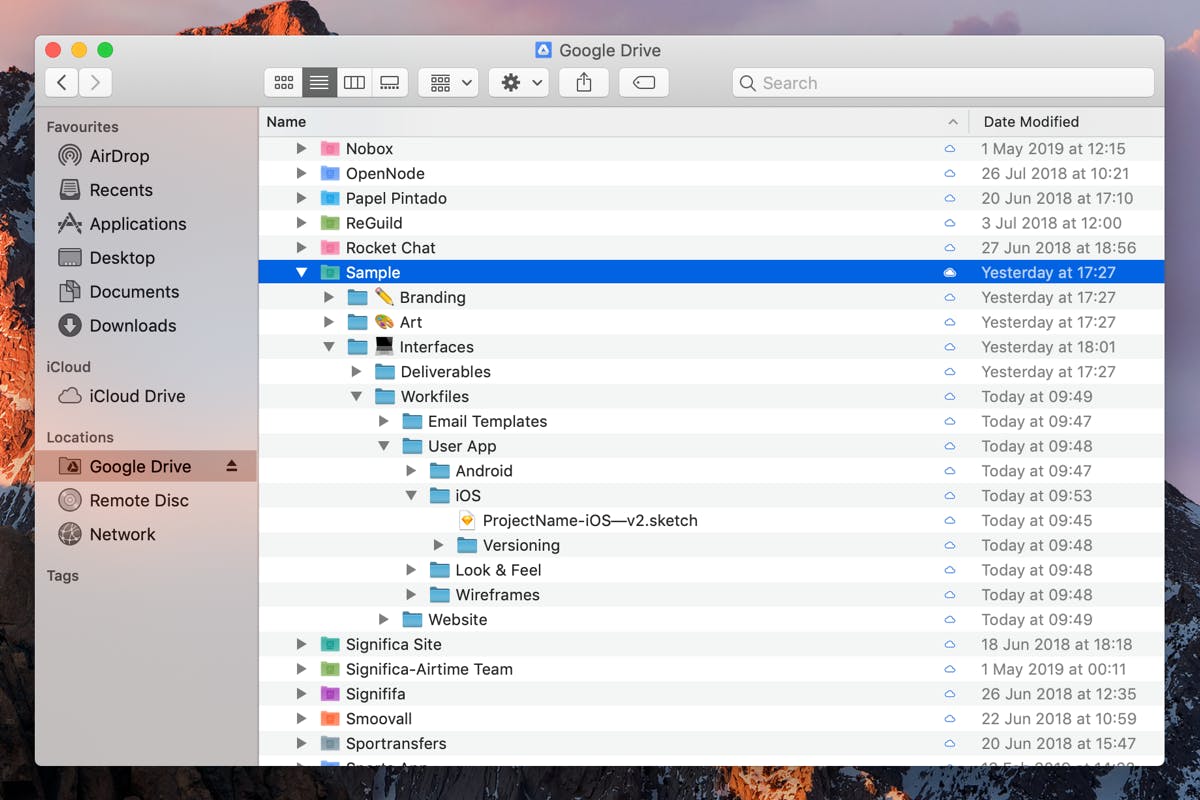Viewport: 1200px width, 800px height.
Task: Click the Workfiles folder name
Action: click(x=435, y=397)
